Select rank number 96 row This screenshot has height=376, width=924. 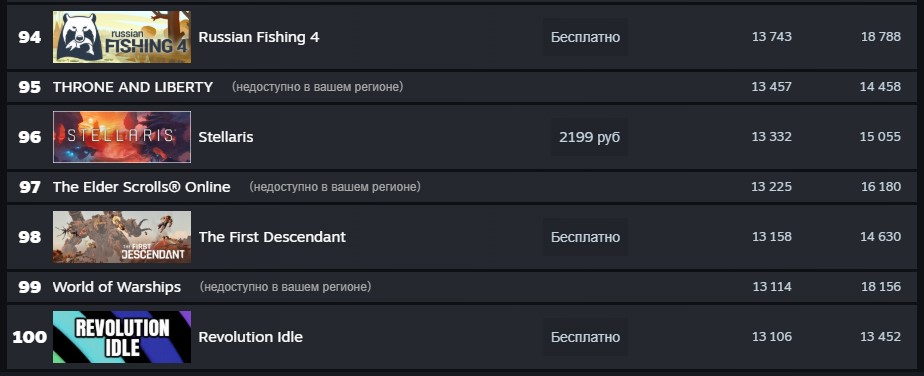click(461, 137)
